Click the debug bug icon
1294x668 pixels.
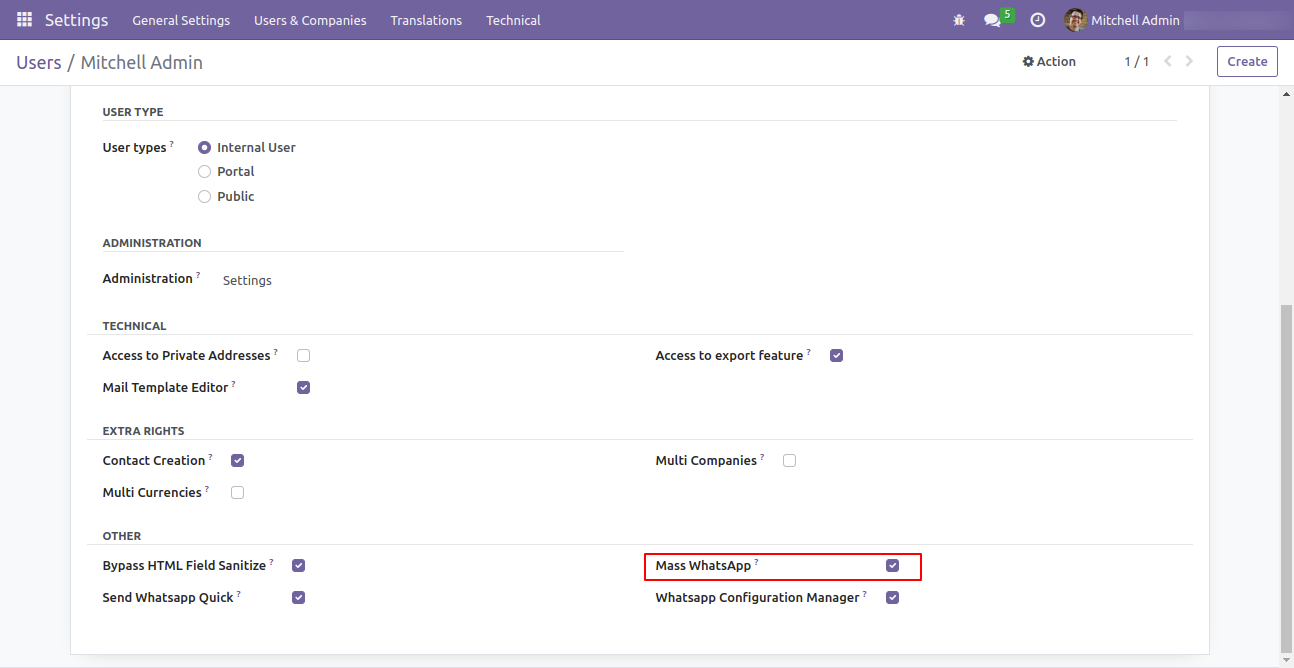coord(959,20)
